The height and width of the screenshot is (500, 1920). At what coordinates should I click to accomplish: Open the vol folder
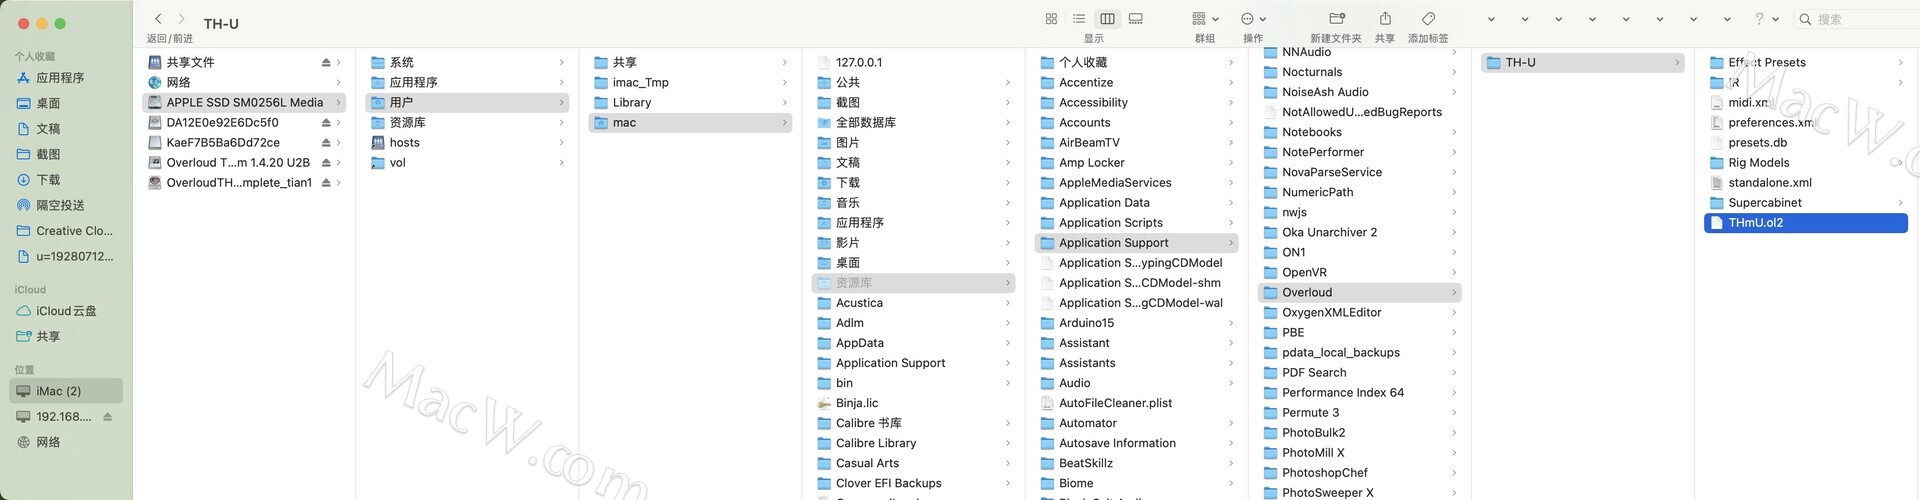click(467, 162)
